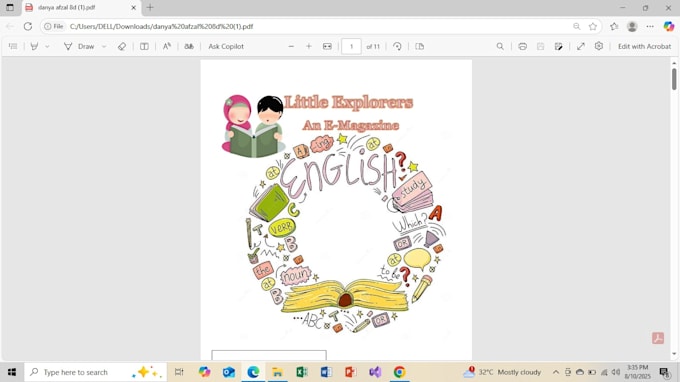680x382 pixels.
Task: Open Settings and more menu
Action: point(650,26)
